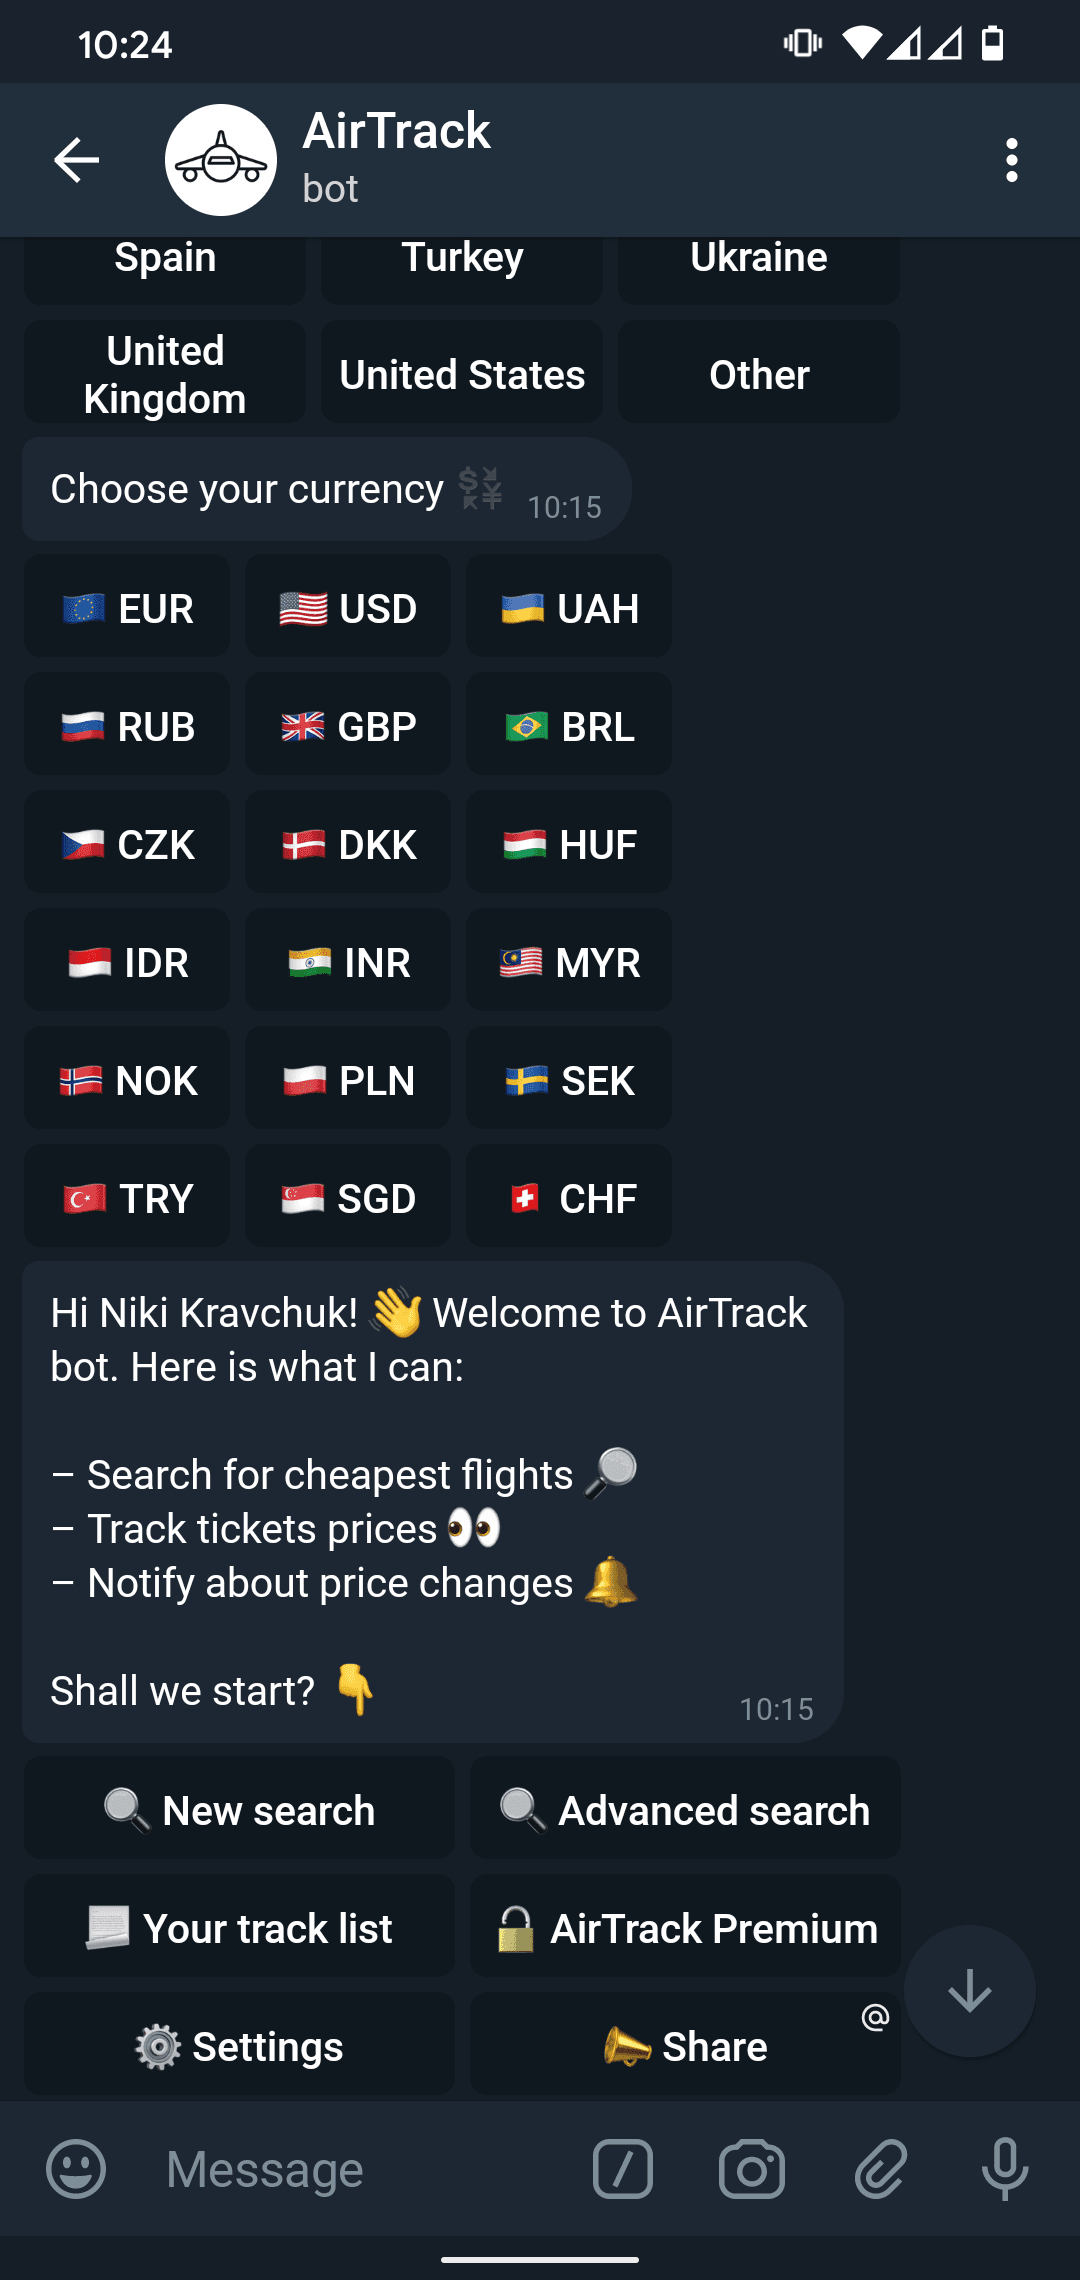Select United States country button
This screenshot has height=2280, width=1080.
(462, 373)
